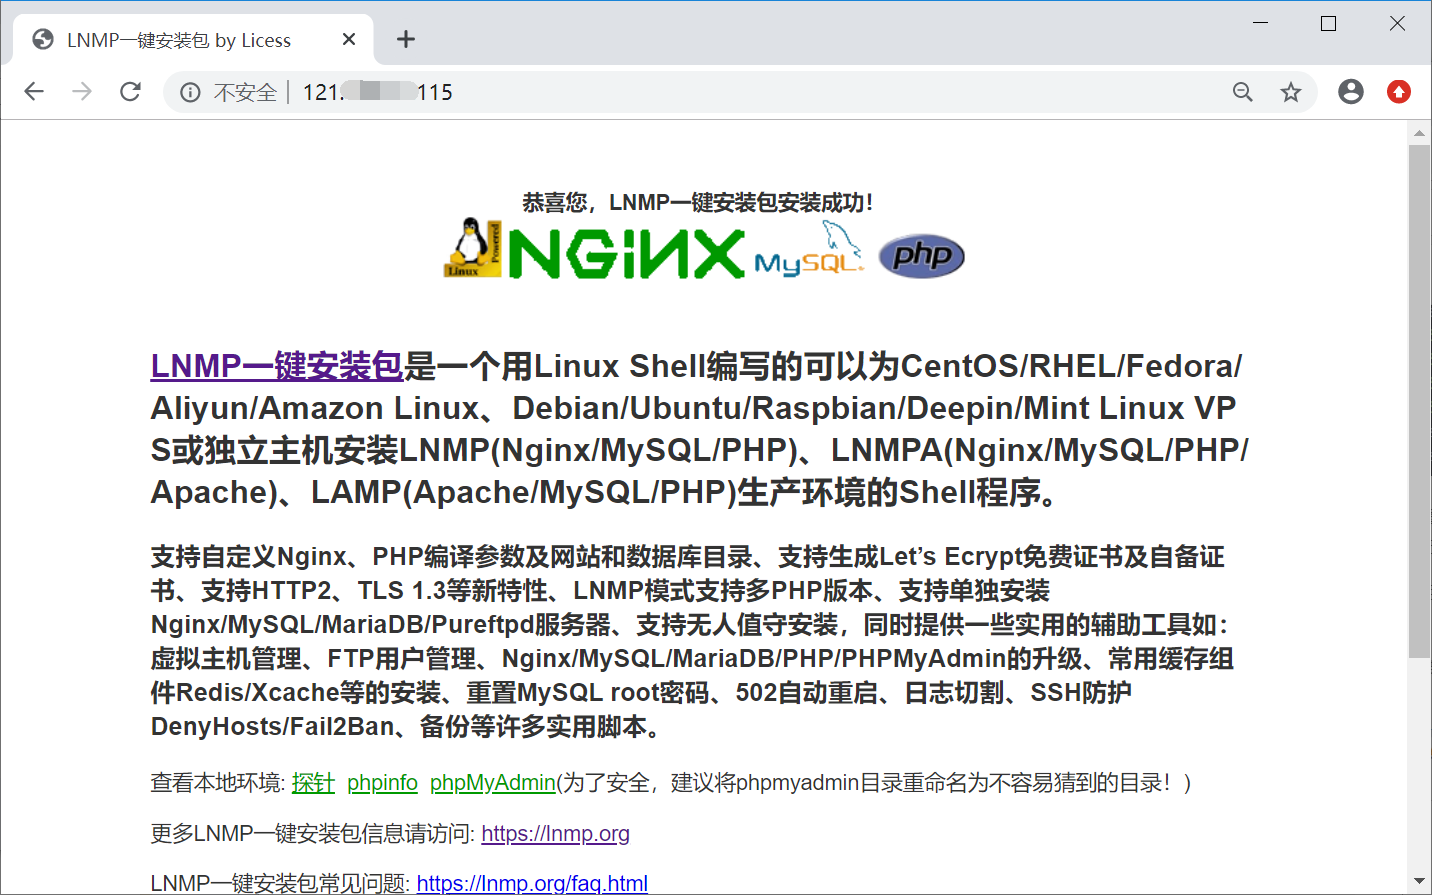Click the 查看本地环境 label text
This screenshot has height=895, width=1432.
click(x=218, y=783)
